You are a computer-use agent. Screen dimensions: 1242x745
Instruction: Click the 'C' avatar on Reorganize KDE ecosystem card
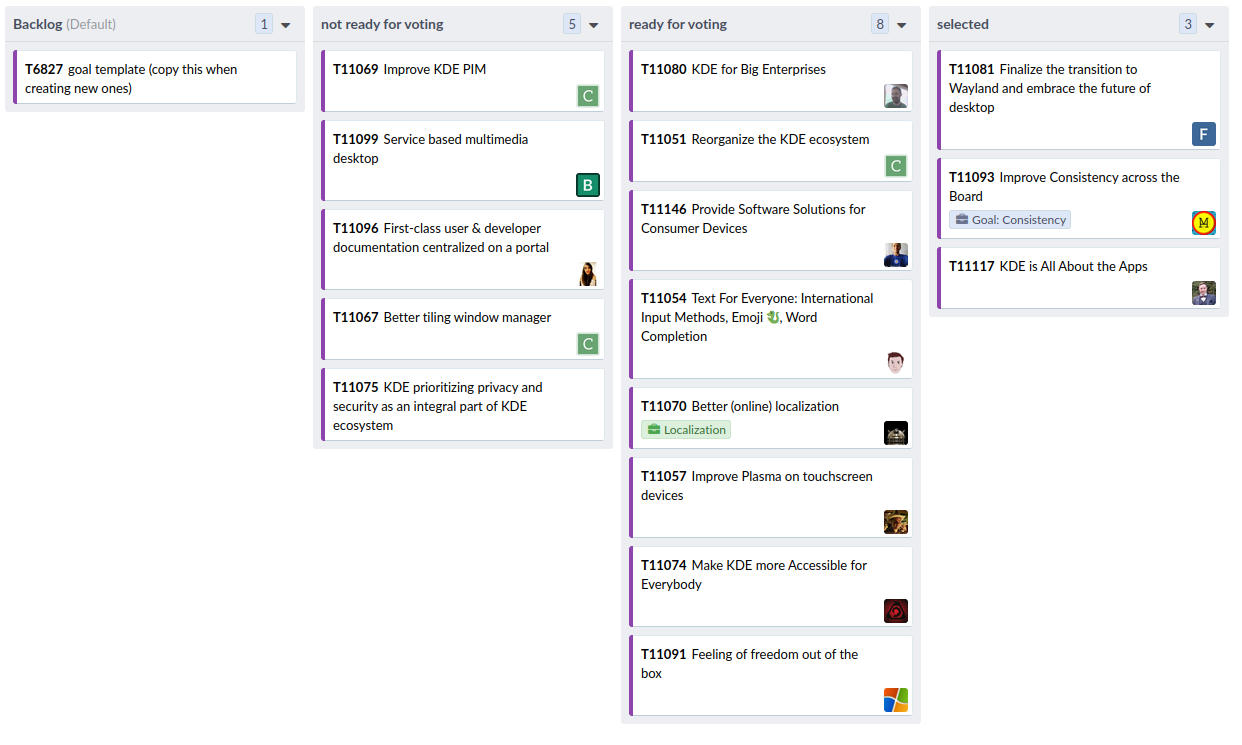[896, 166]
